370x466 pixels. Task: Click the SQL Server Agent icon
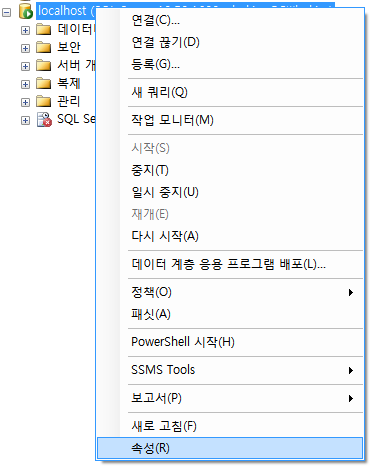(44, 120)
